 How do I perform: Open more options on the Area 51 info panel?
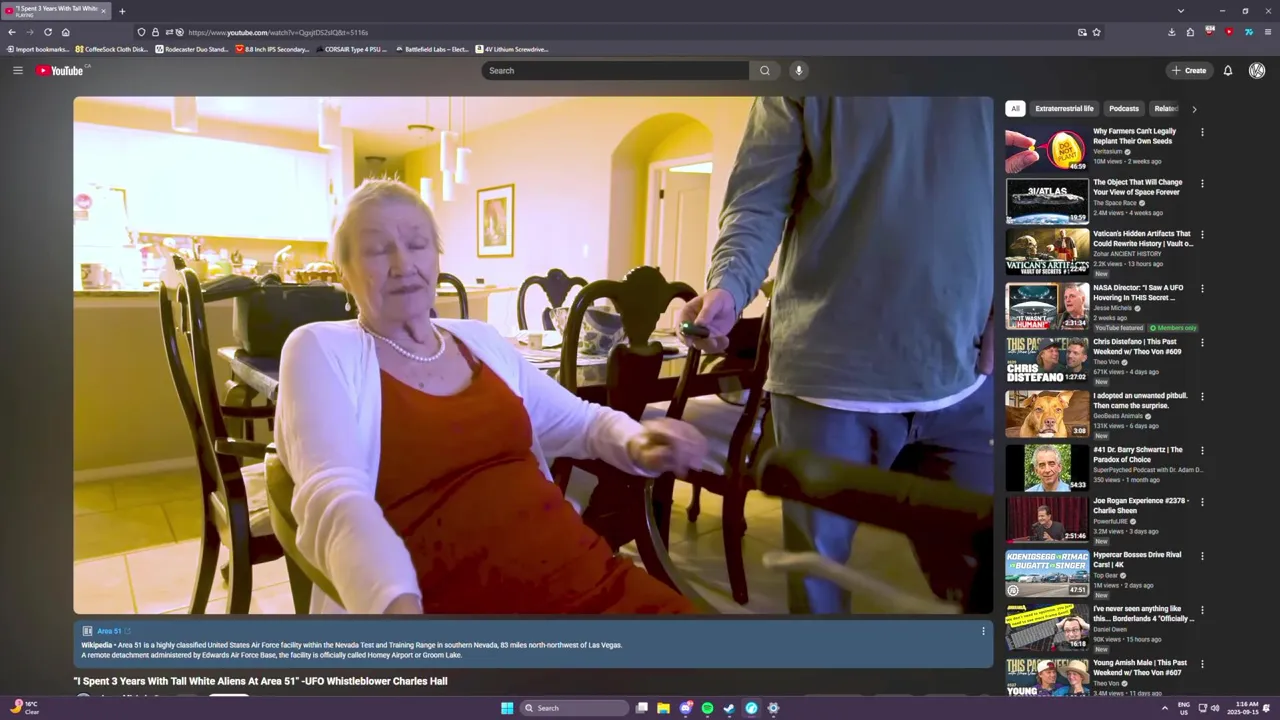pos(983,631)
